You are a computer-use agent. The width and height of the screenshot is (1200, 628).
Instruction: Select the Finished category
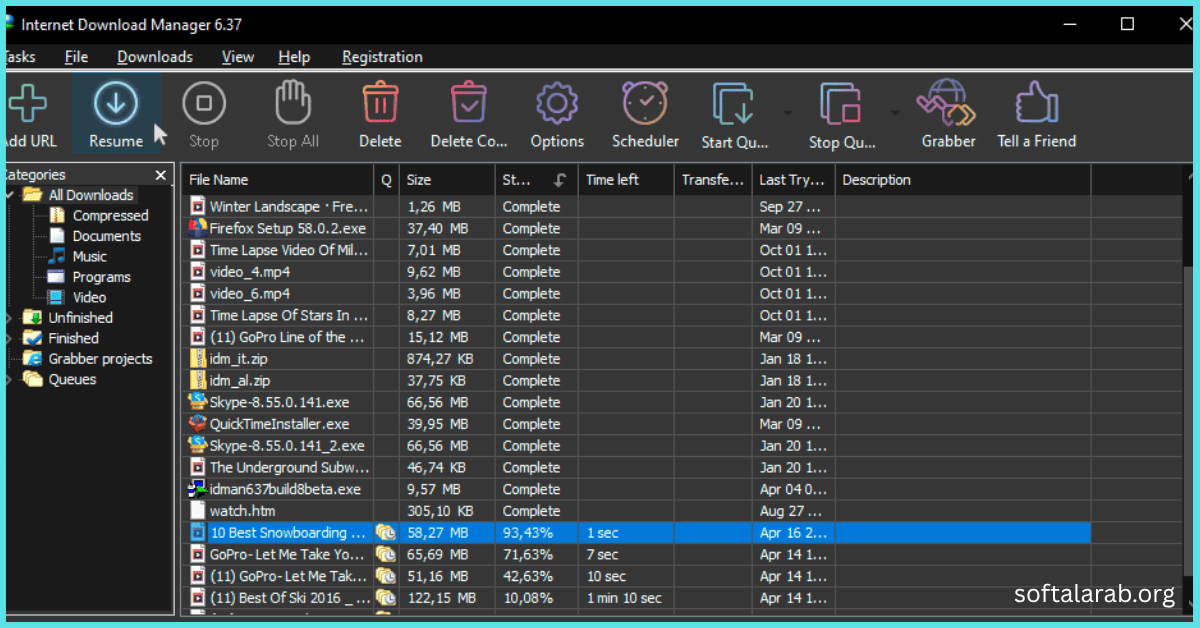tap(73, 338)
